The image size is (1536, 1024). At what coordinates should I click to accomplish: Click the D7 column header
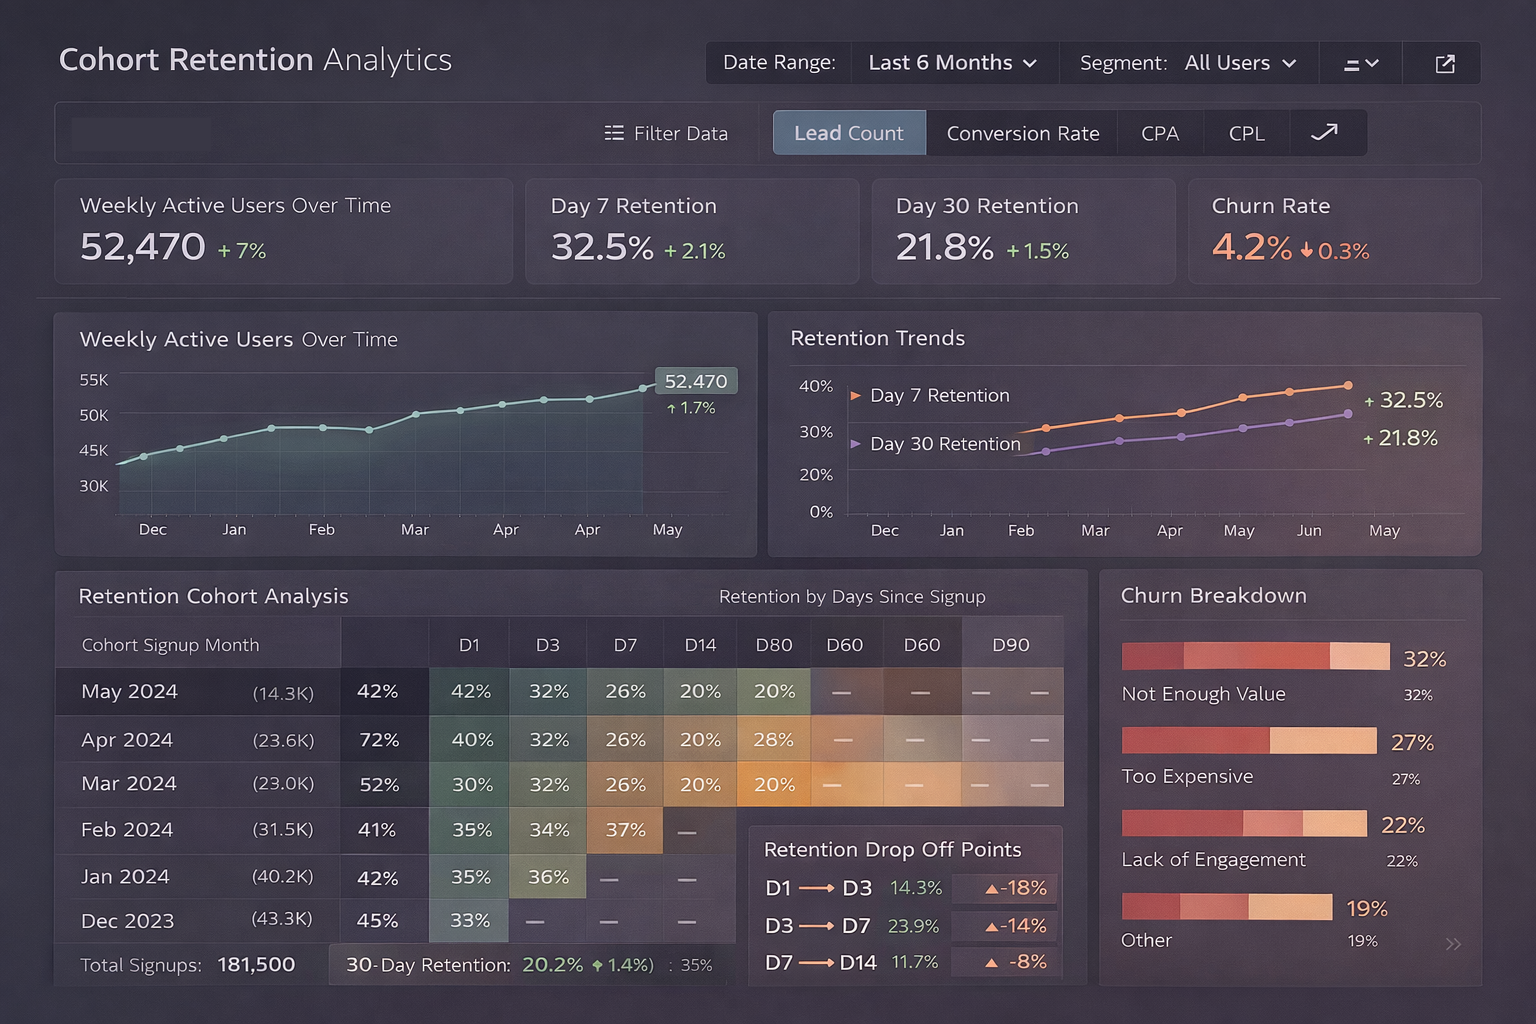click(625, 645)
